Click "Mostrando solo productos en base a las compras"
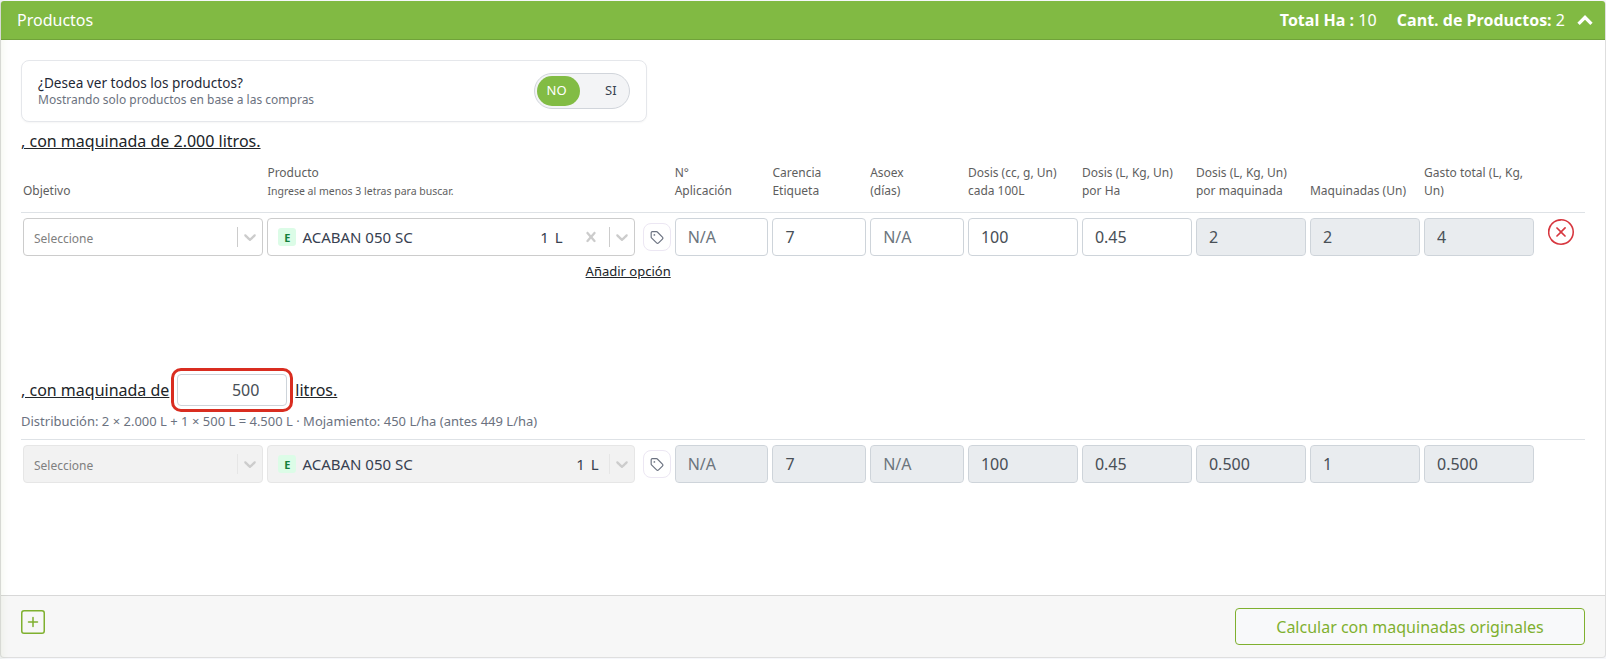This screenshot has height=659, width=1606. pos(176,100)
